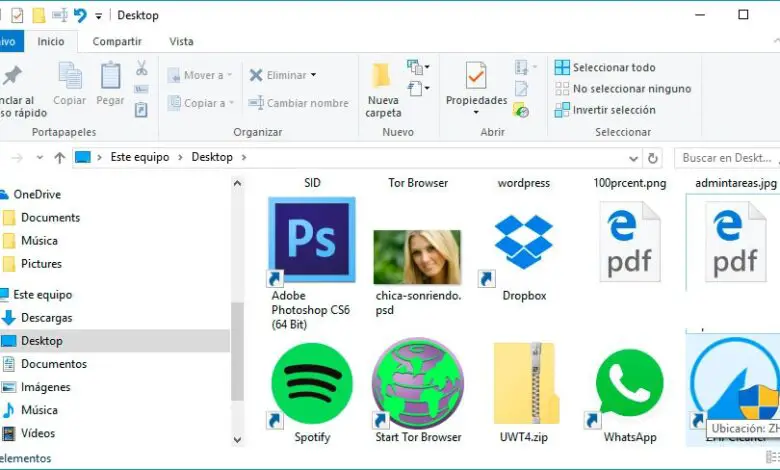This screenshot has width=780, height=470.
Task: Open the Fácil acceso dropdown
Action: (418, 89)
